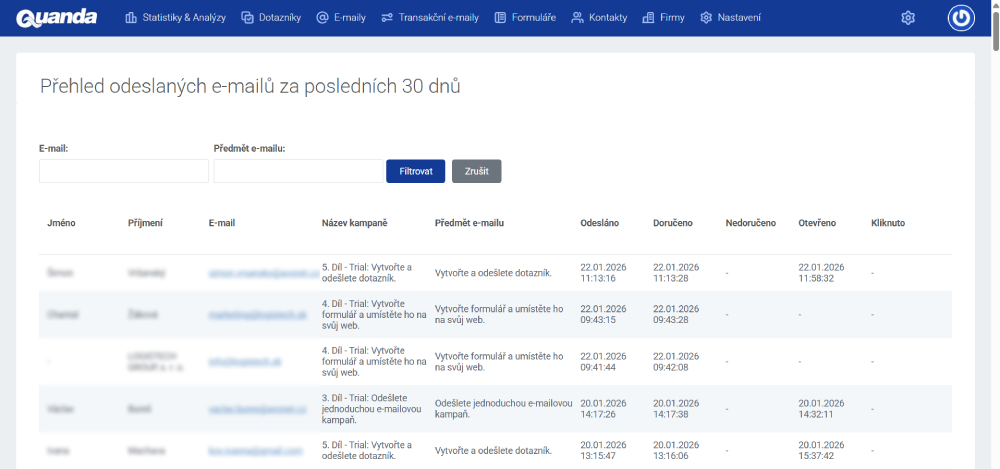Click the Příjmení column header
The width and height of the screenshot is (1000, 469).
pyautogui.click(x=145, y=223)
